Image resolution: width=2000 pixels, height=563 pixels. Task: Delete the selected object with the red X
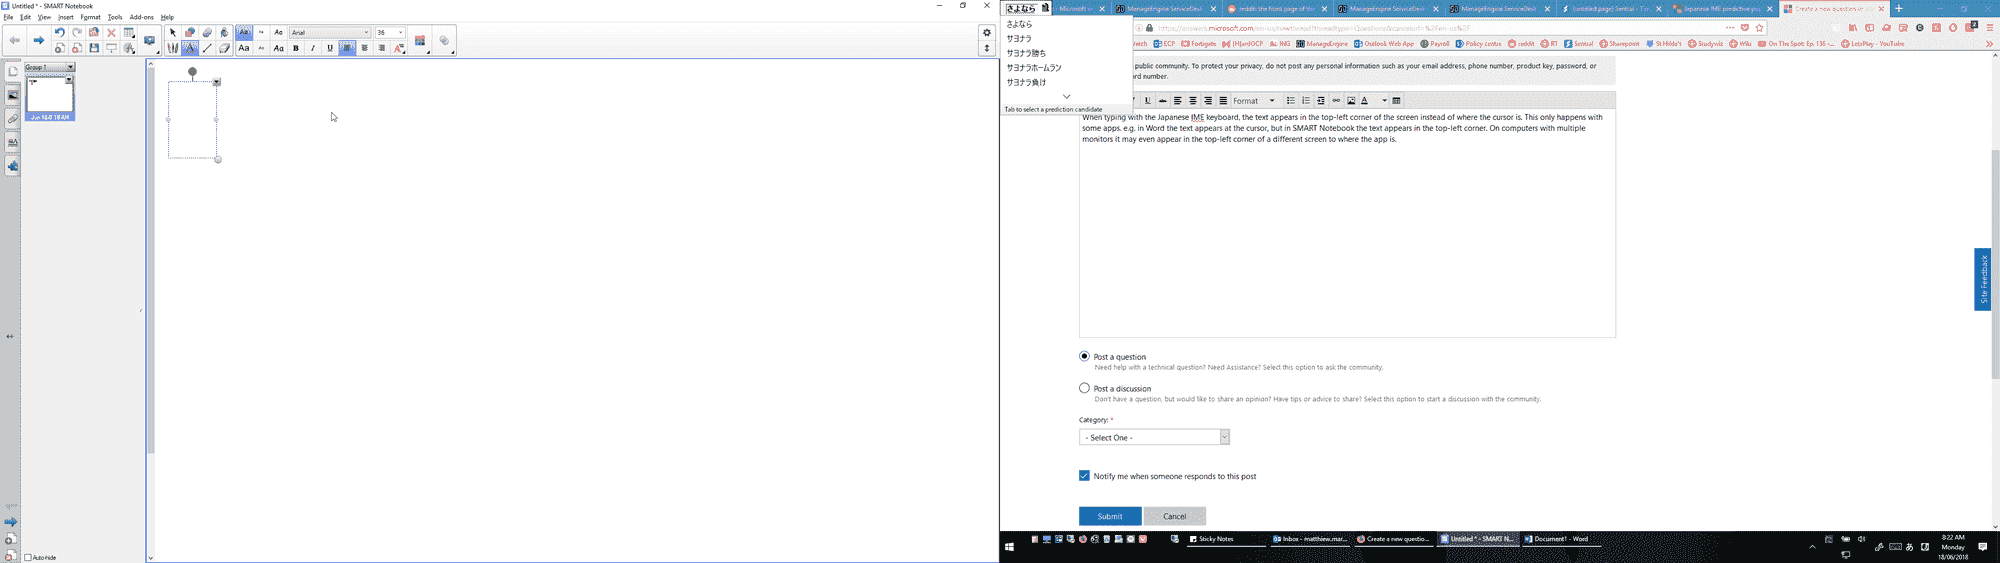111,32
